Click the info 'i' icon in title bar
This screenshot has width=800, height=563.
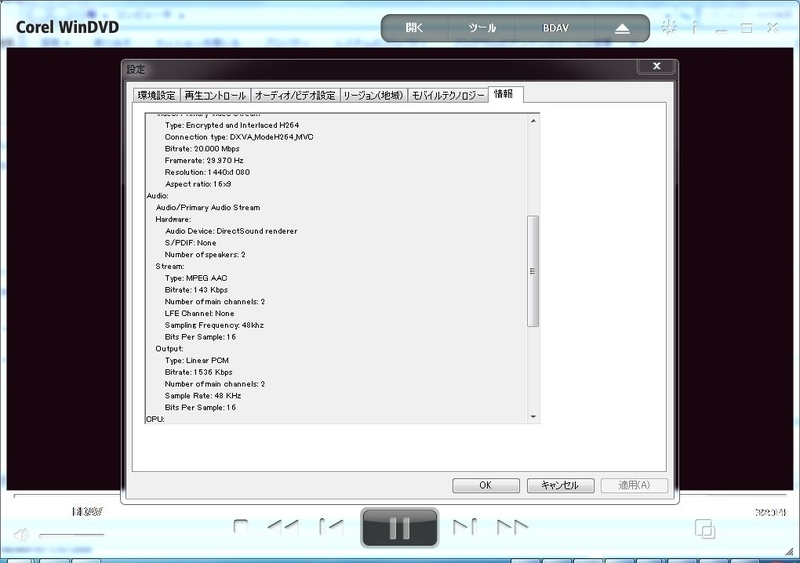[694, 28]
